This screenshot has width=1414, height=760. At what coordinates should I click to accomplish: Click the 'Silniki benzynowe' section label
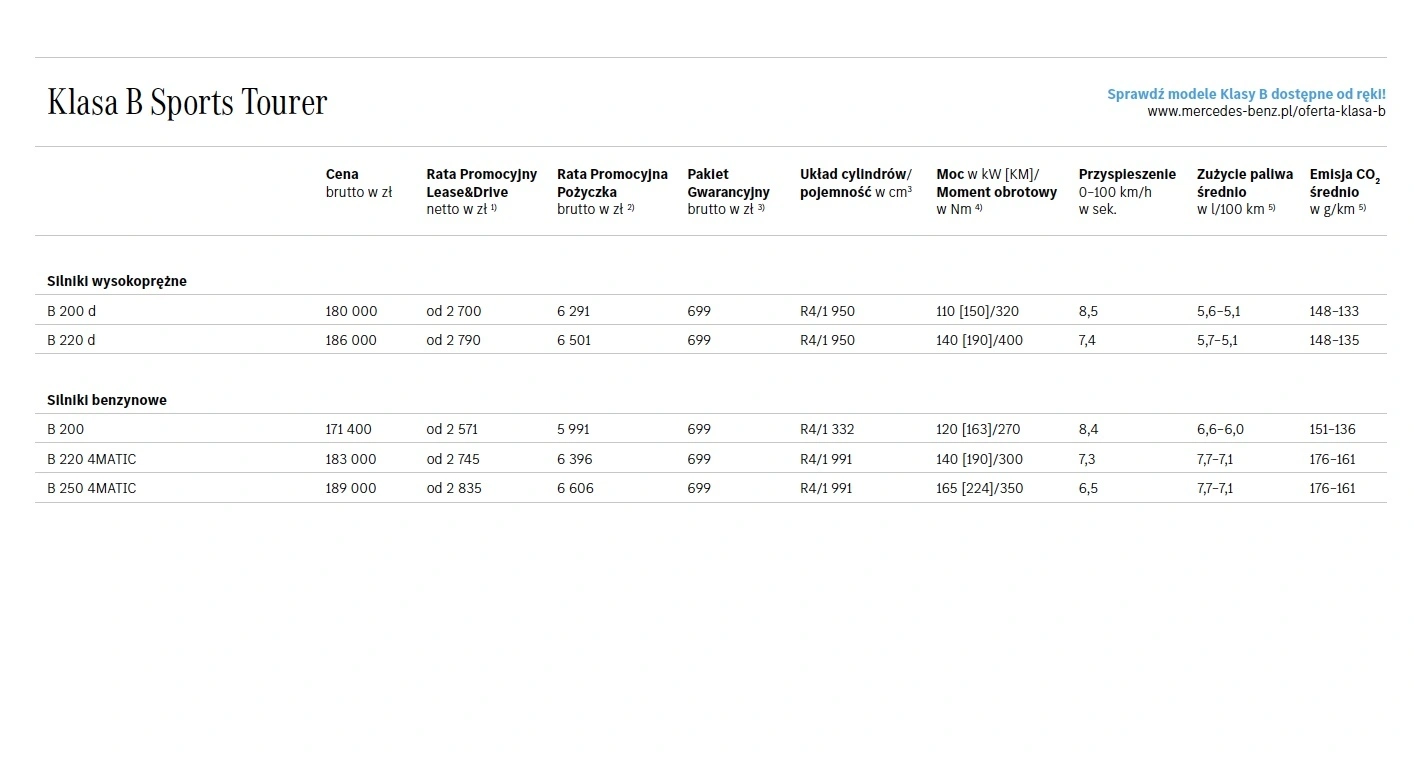(x=107, y=400)
